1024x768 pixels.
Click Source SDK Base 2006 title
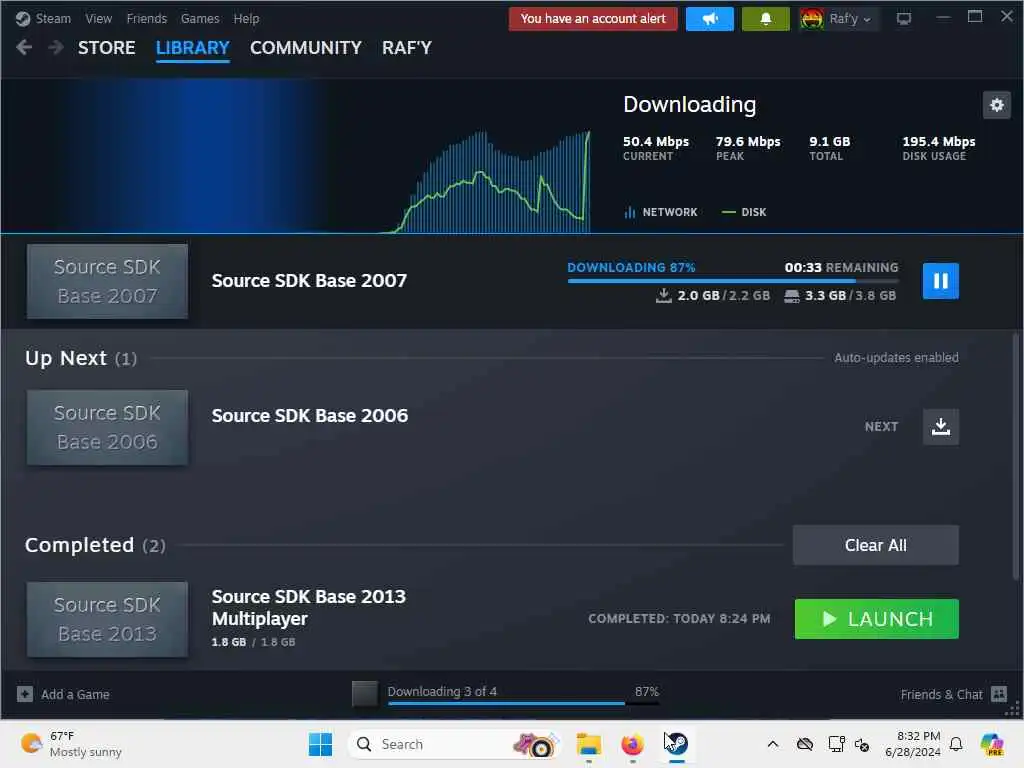tap(310, 415)
